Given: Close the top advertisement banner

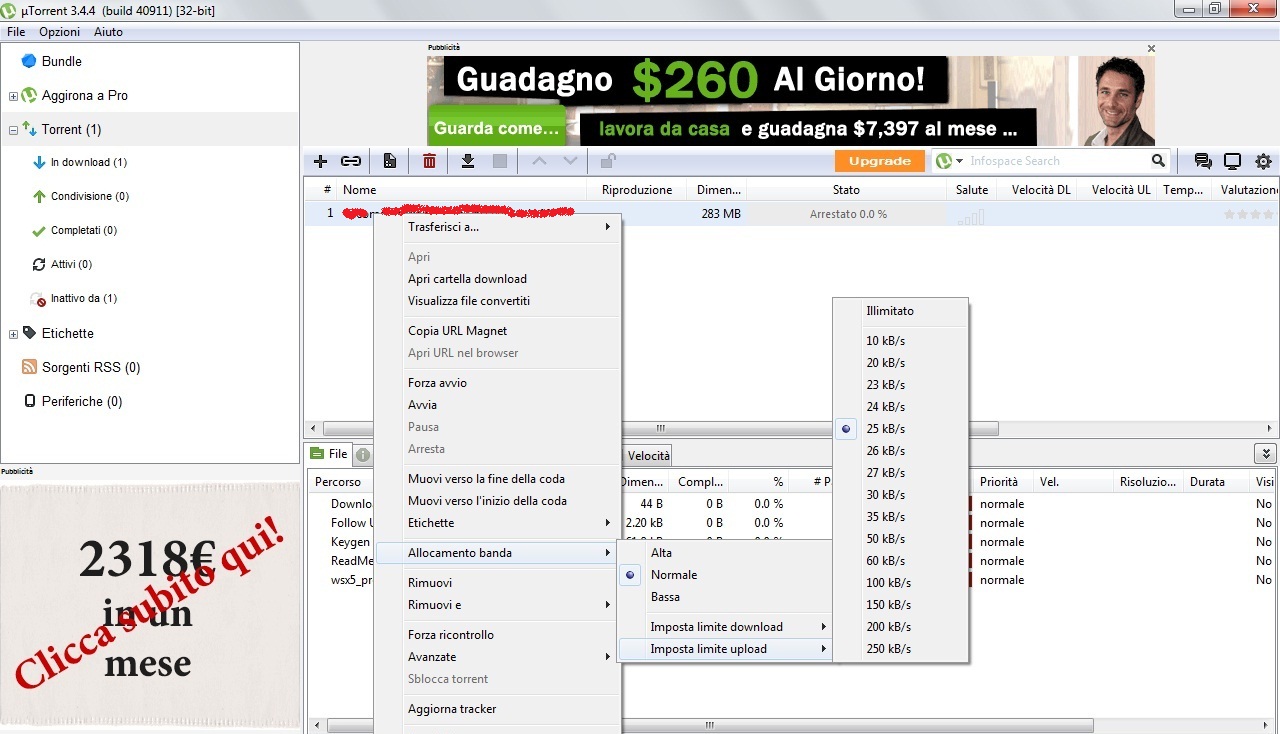Looking at the screenshot, I should point(1151,48).
